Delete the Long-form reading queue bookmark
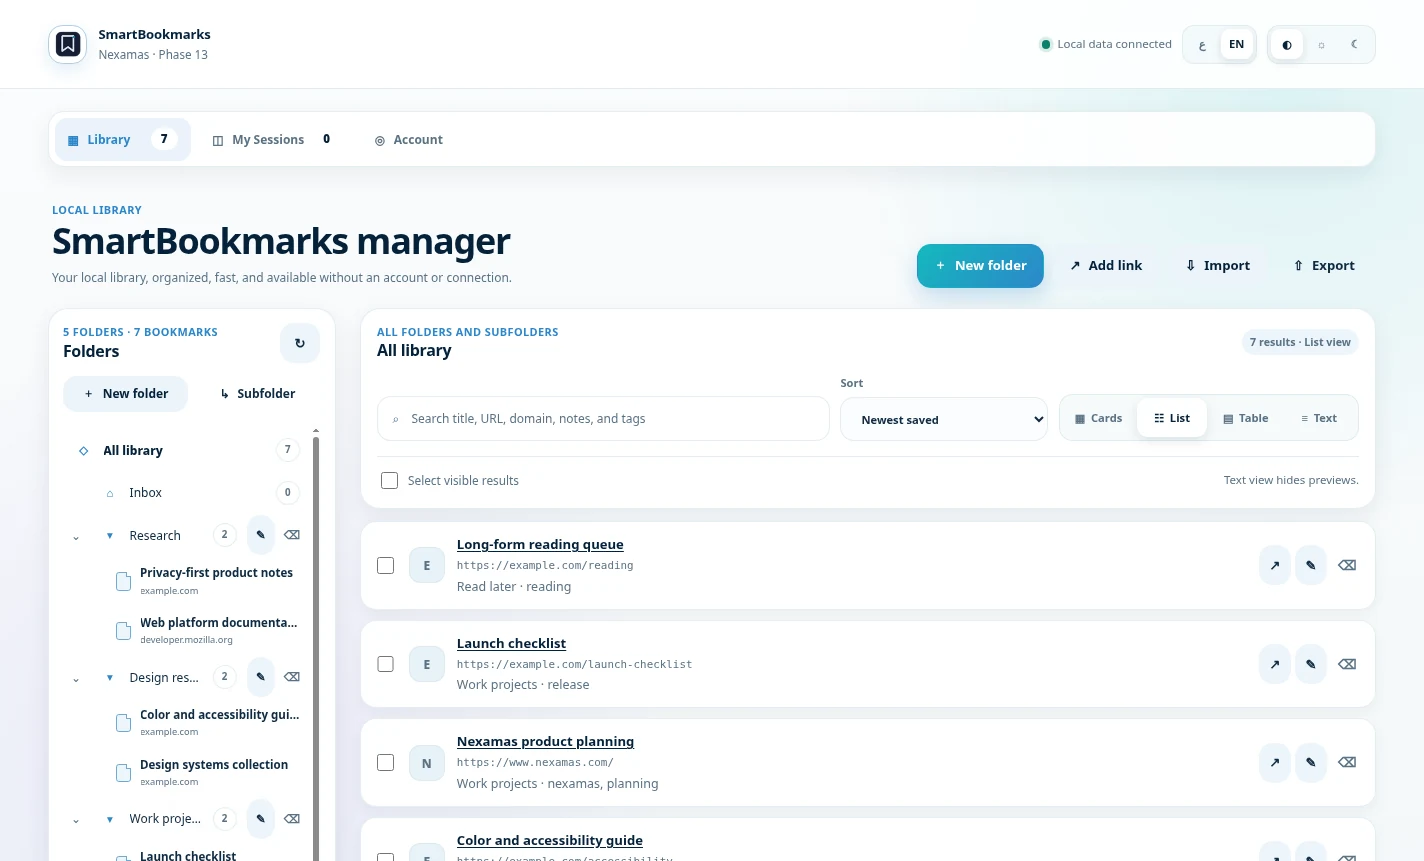Image resolution: width=1424 pixels, height=861 pixels. (1347, 566)
